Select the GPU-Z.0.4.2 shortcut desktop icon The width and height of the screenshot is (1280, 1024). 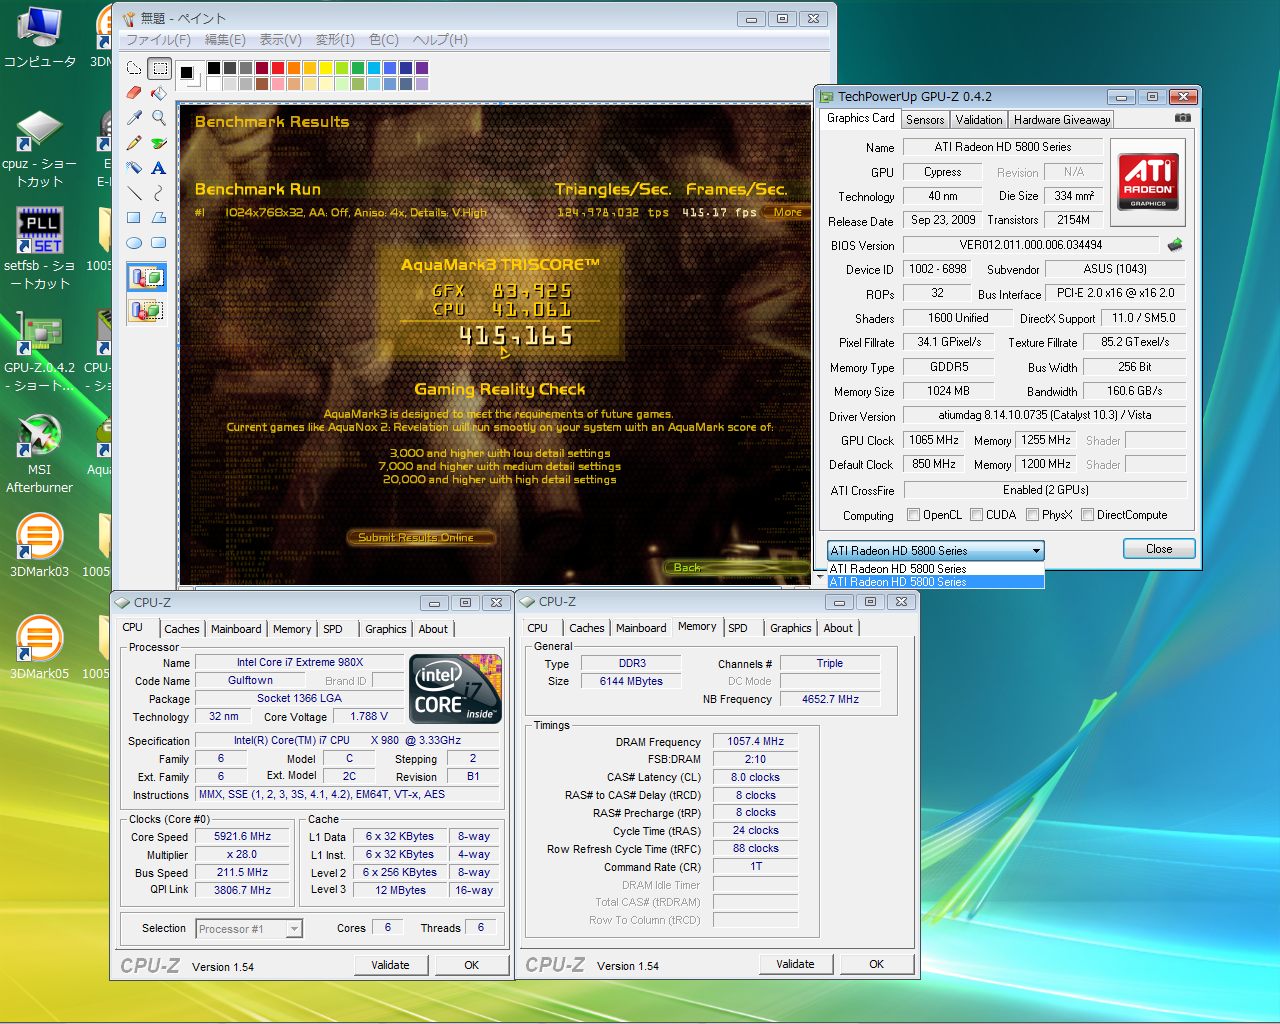pos(40,353)
